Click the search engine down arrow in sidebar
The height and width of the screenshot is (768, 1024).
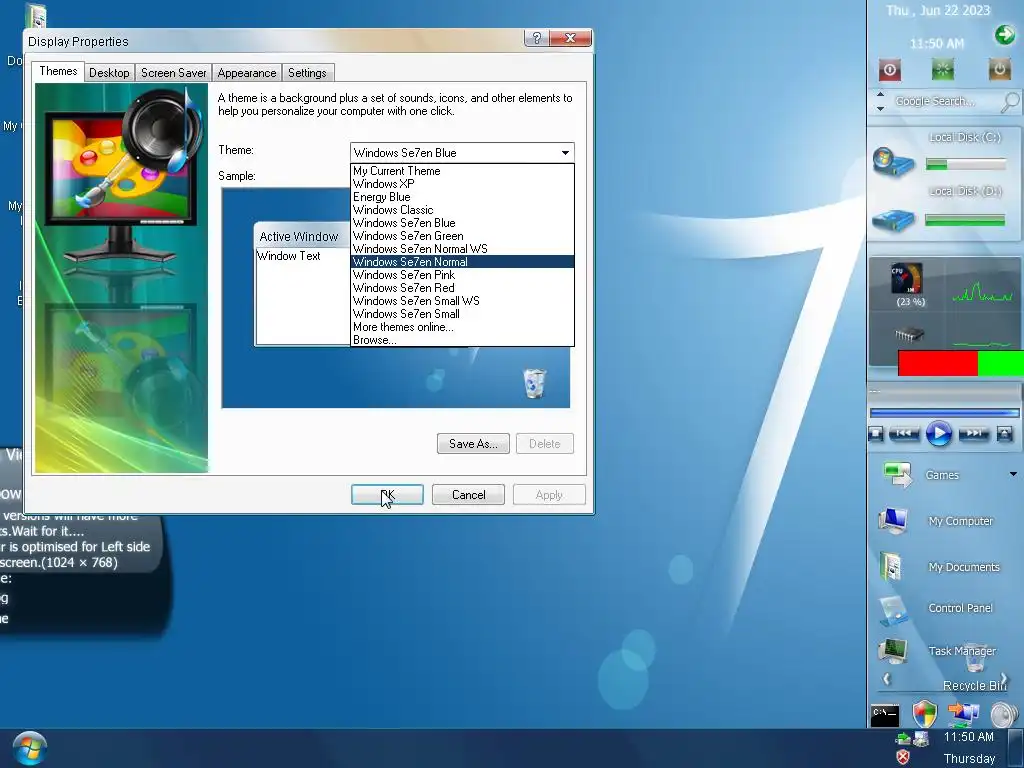coord(880,108)
